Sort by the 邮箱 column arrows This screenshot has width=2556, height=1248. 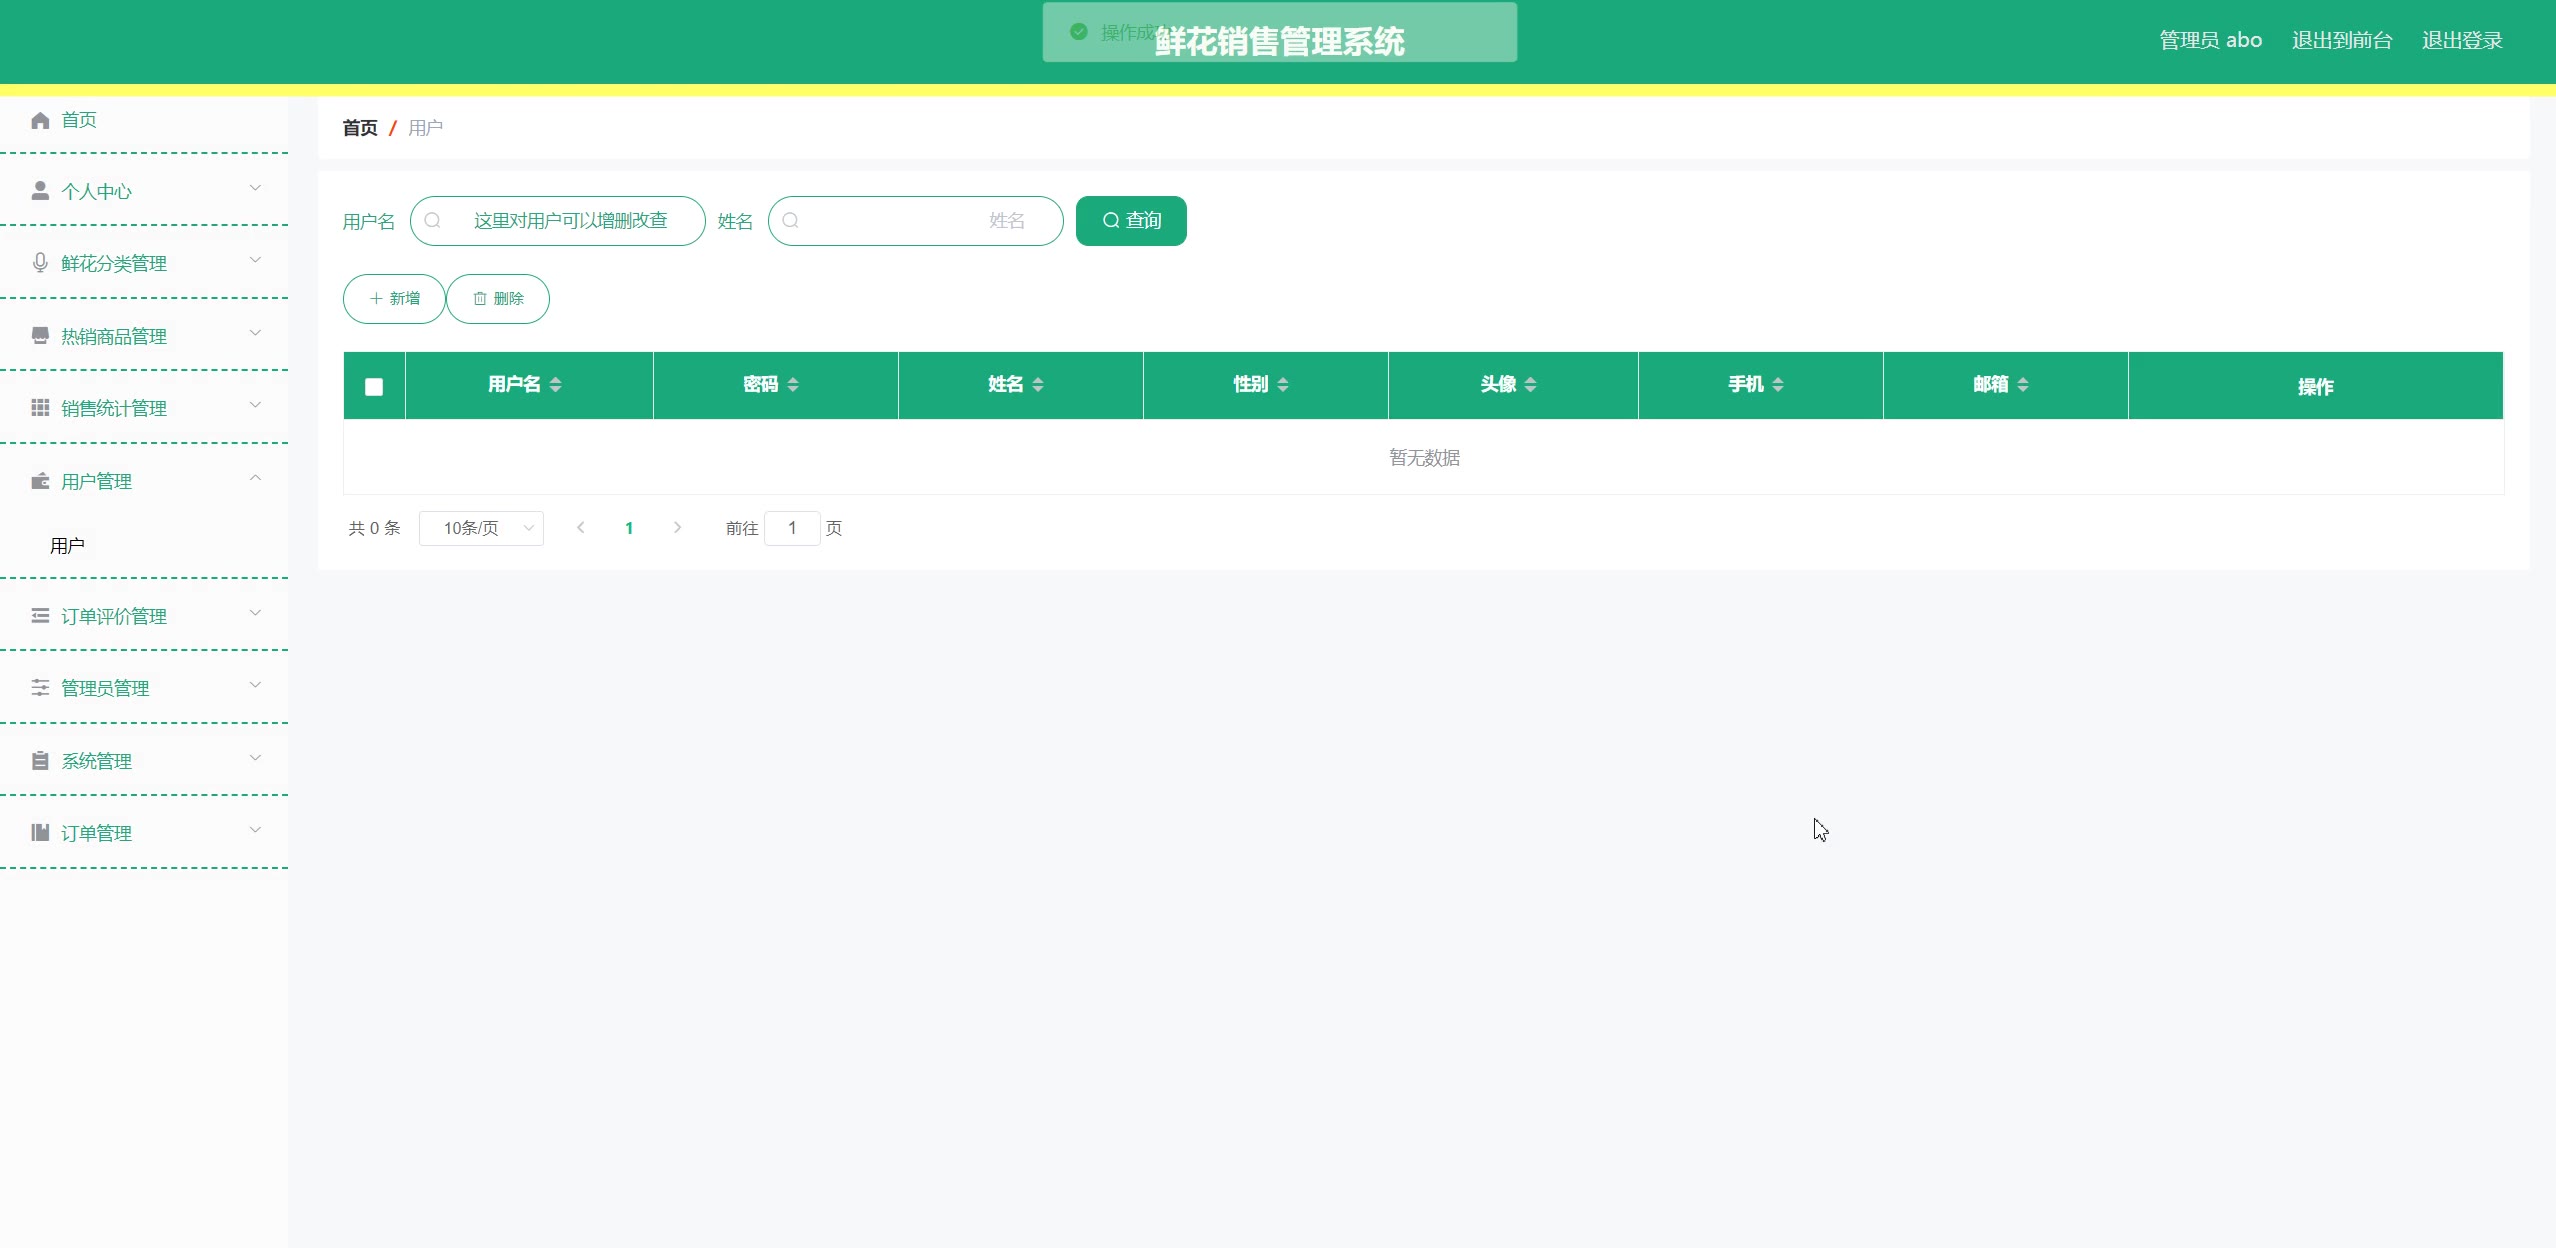pyautogui.click(x=2022, y=385)
